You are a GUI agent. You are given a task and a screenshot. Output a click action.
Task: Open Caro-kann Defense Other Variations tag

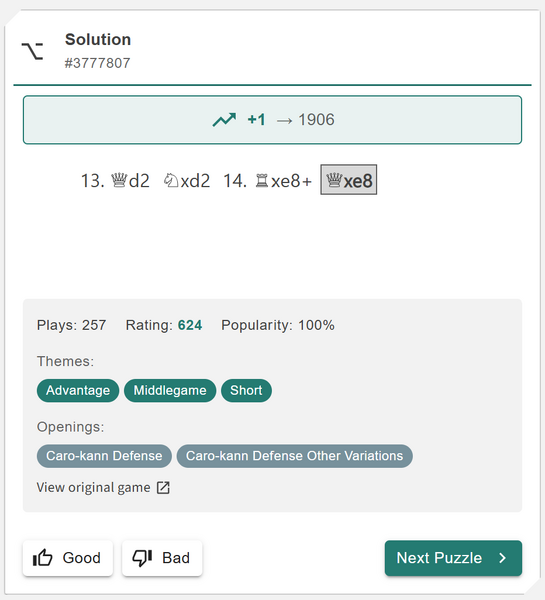pyautogui.click(x=294, y=456)
